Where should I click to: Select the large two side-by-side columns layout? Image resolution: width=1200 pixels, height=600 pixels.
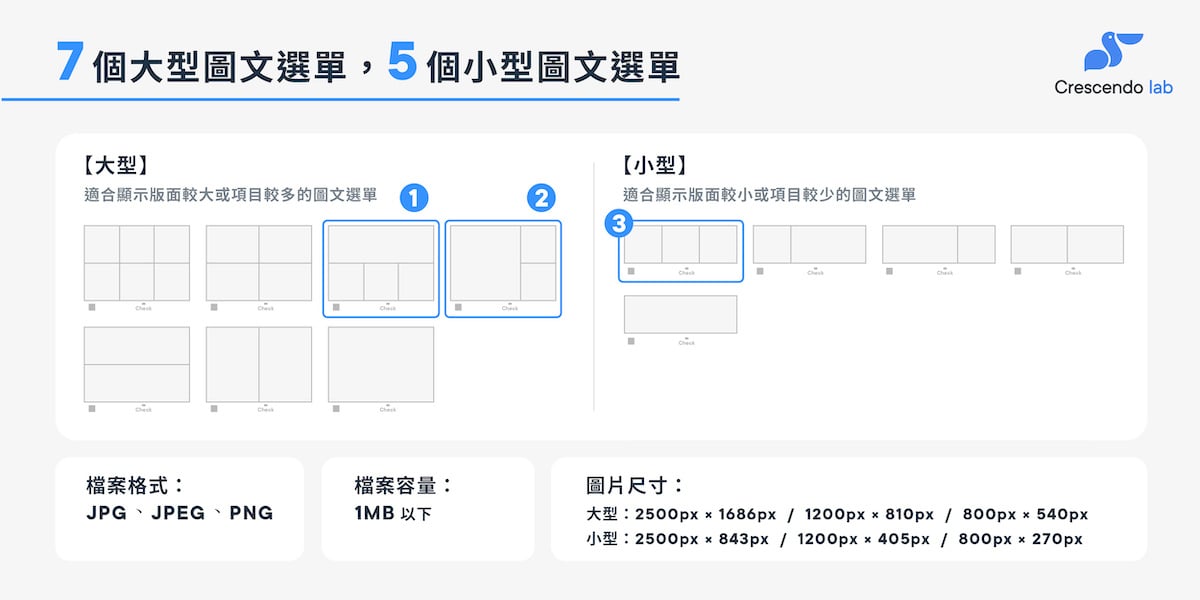pos(259,364)
